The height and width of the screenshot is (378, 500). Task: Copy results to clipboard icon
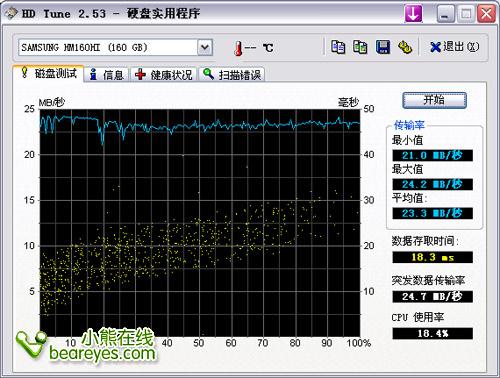[338, 47]
